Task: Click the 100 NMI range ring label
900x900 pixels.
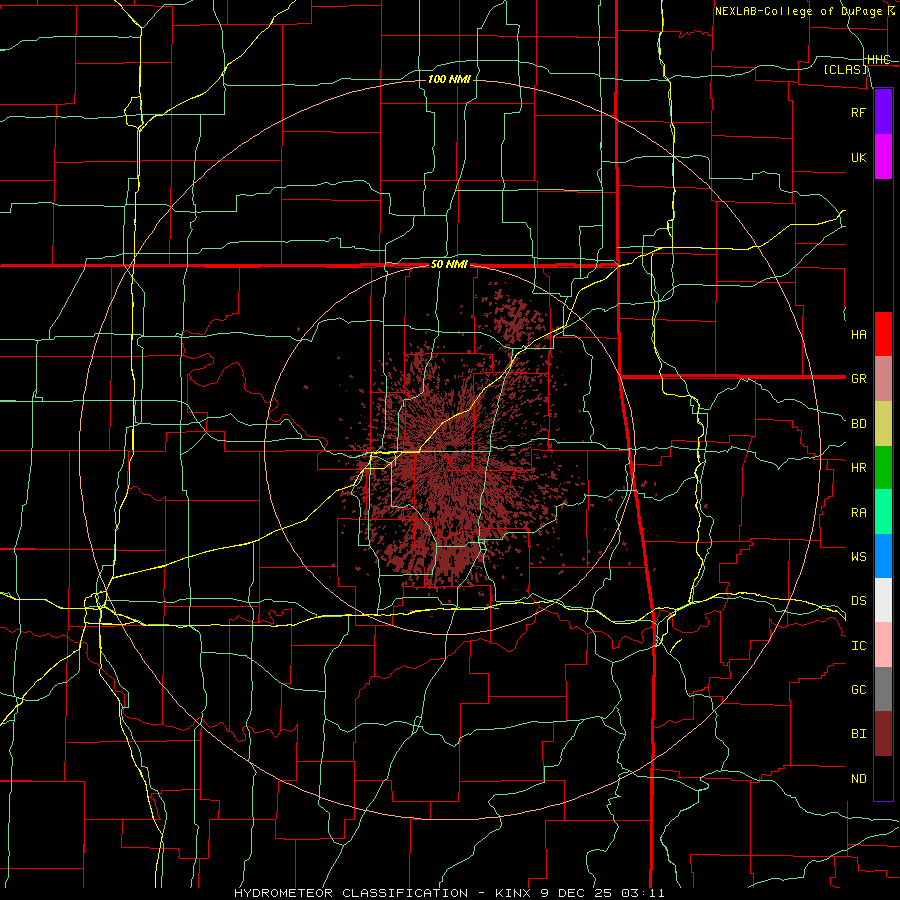Action: click(449, 79)
